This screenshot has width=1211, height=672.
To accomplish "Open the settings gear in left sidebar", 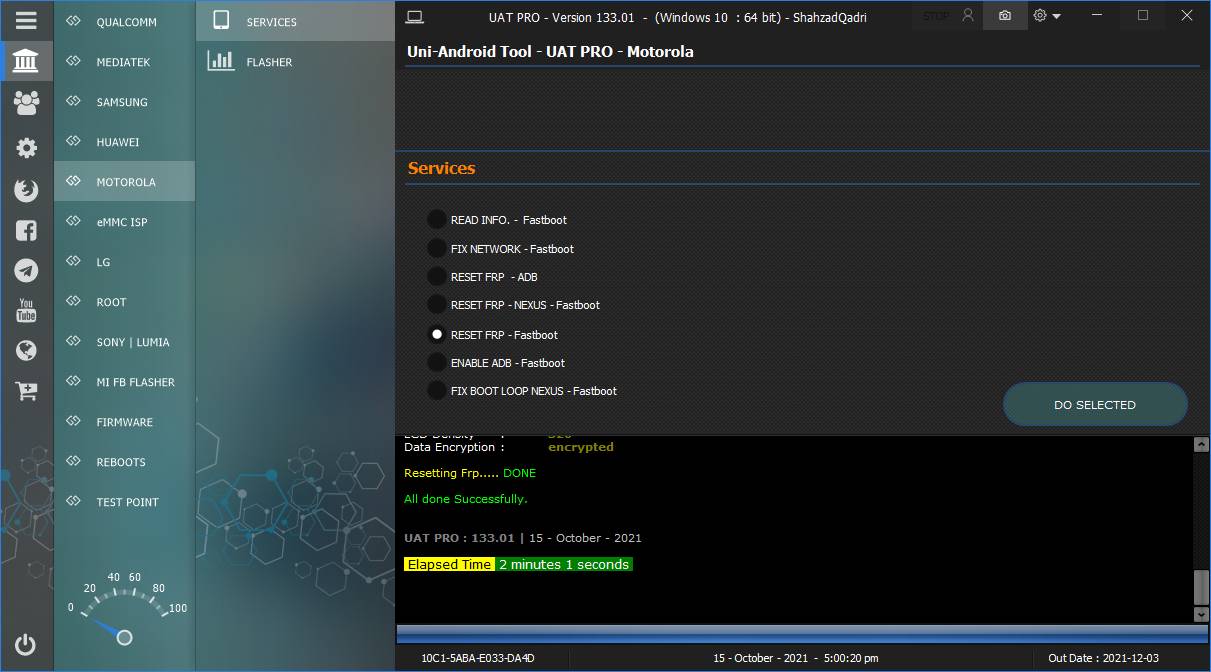I will 27,148.
